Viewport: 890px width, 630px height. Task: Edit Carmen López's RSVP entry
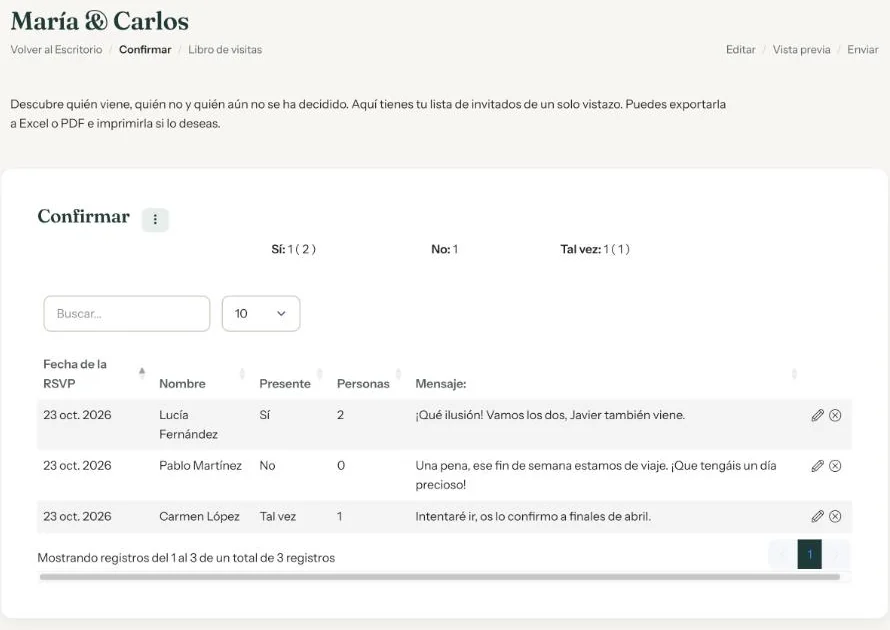click(817, 516)
